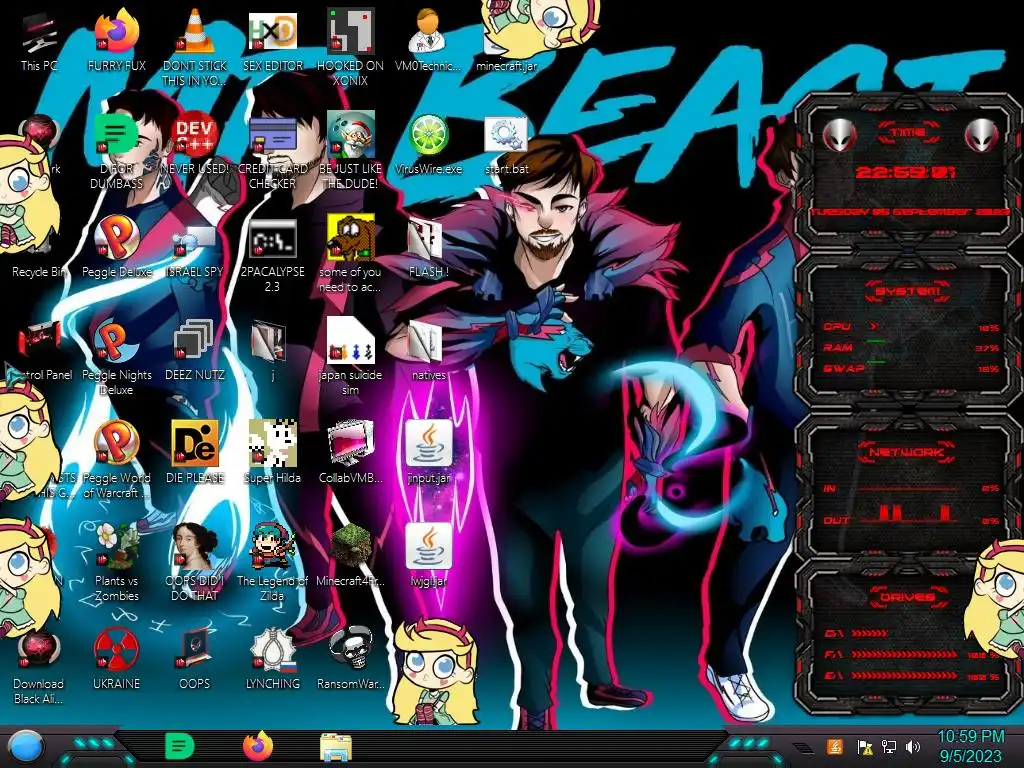Viewport: 1024px width, 768px height.
Task: Open the natives folder
Action: point(428,351)
